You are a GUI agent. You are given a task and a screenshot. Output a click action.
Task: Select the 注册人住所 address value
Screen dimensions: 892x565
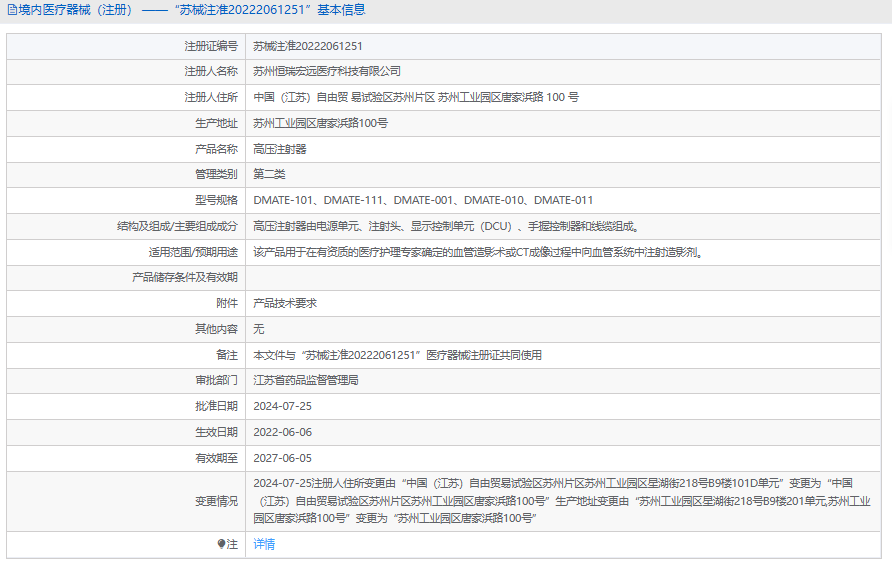(416, 97)
